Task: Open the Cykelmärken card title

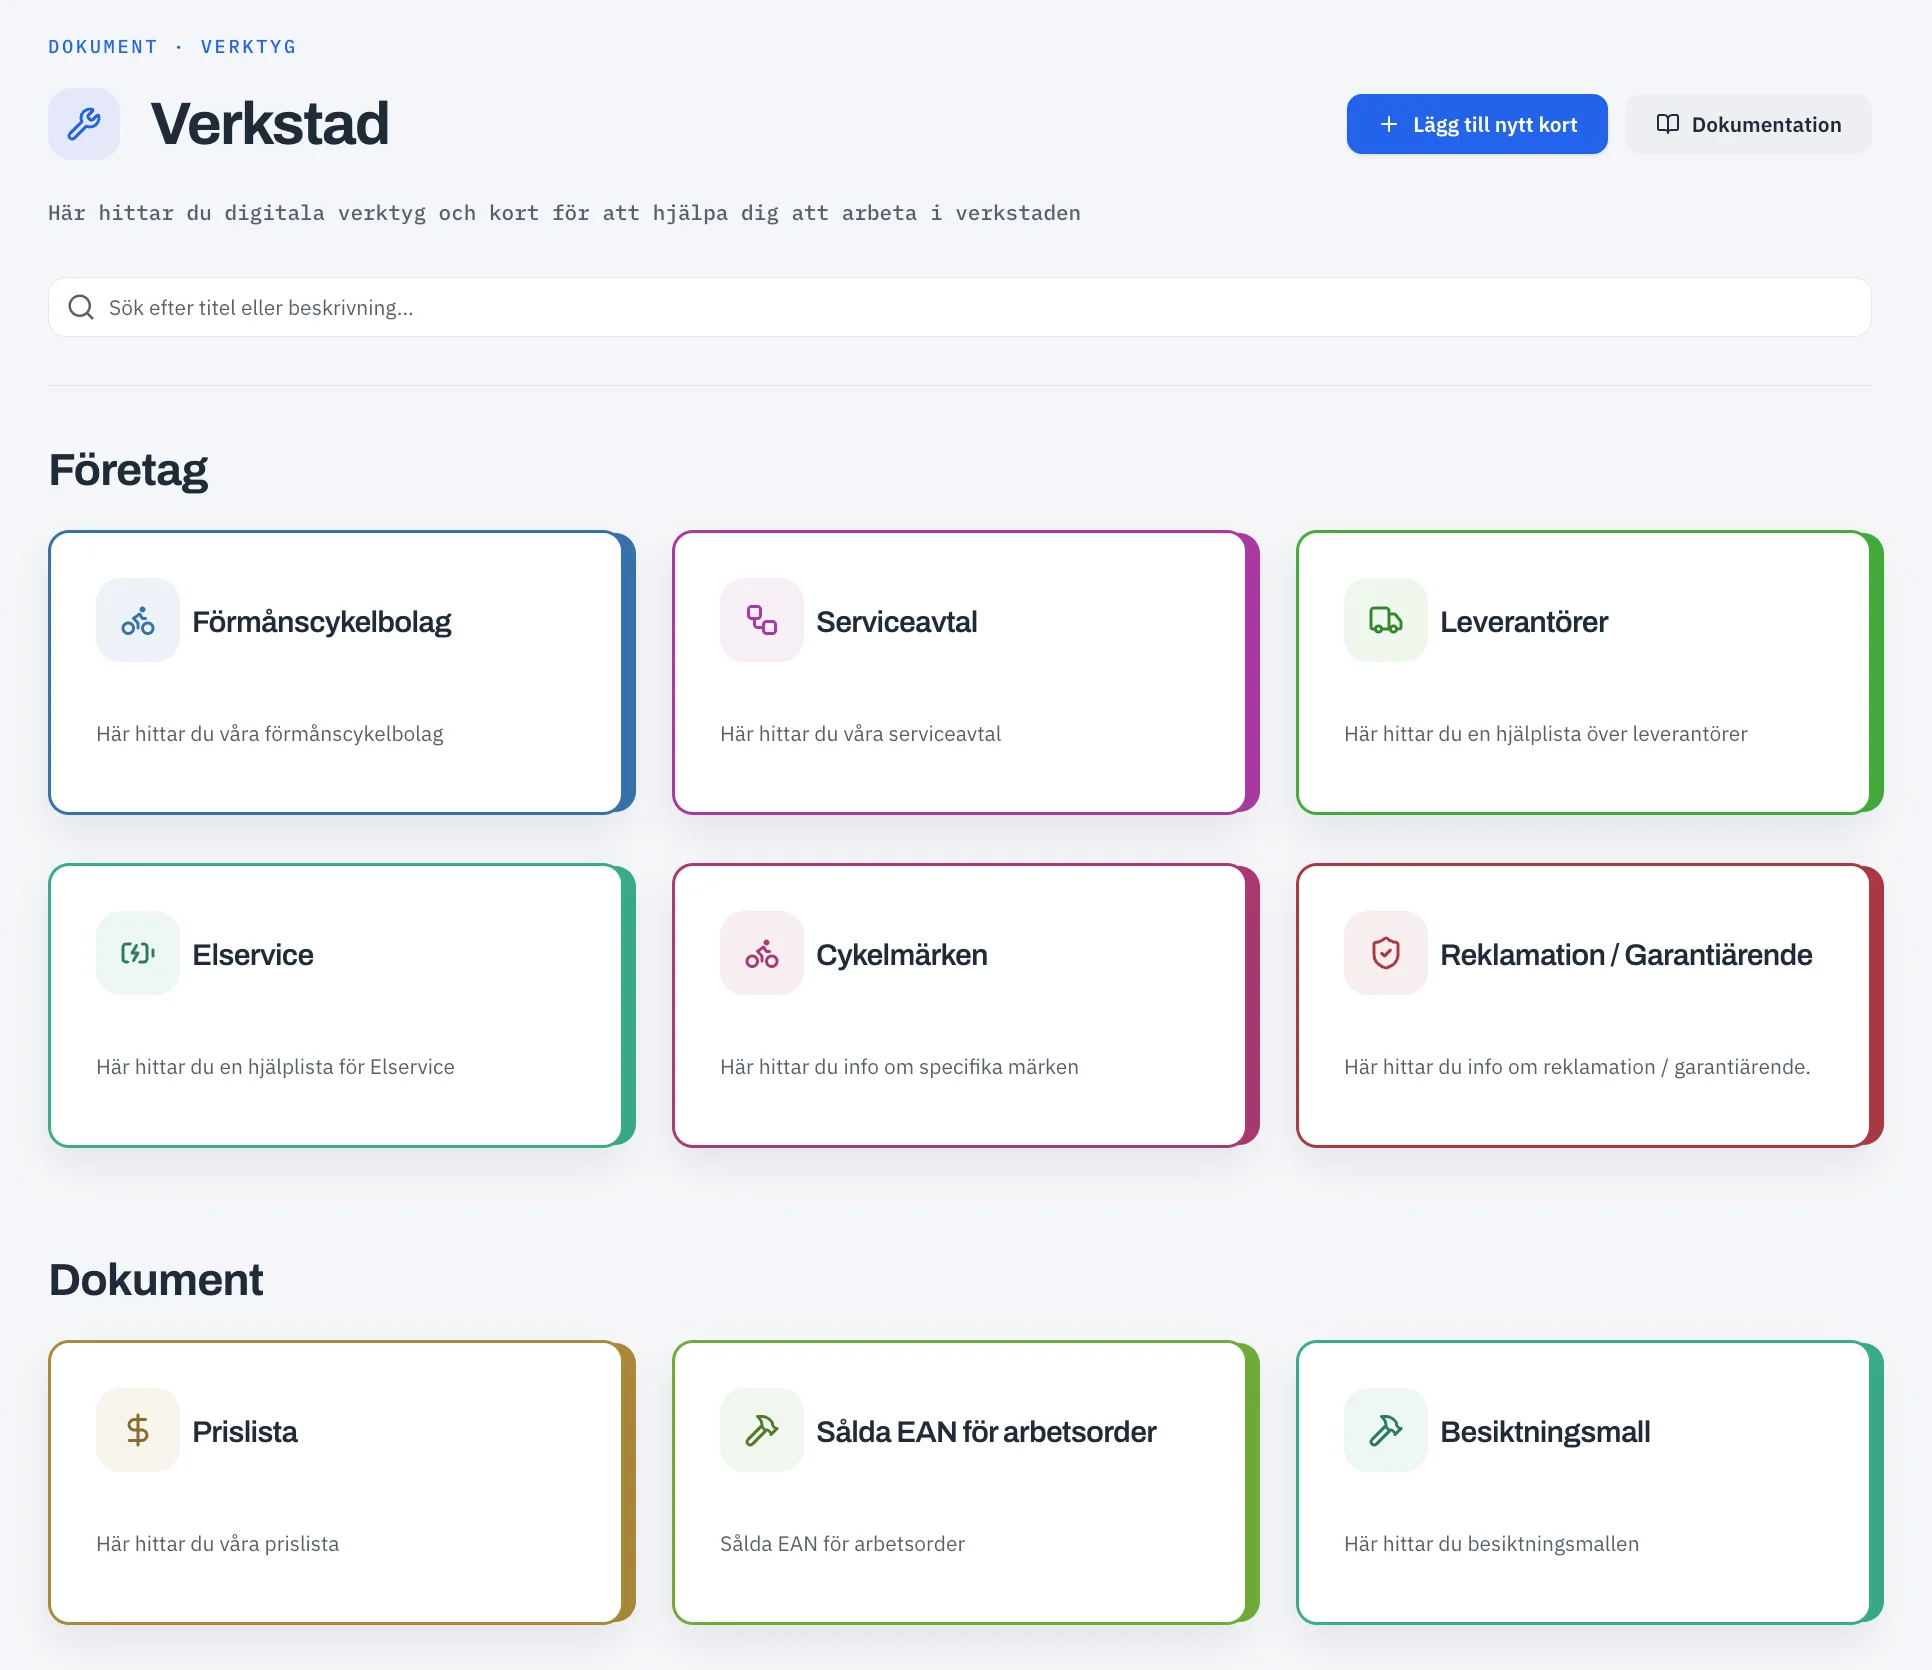Action: coord(902,954)
